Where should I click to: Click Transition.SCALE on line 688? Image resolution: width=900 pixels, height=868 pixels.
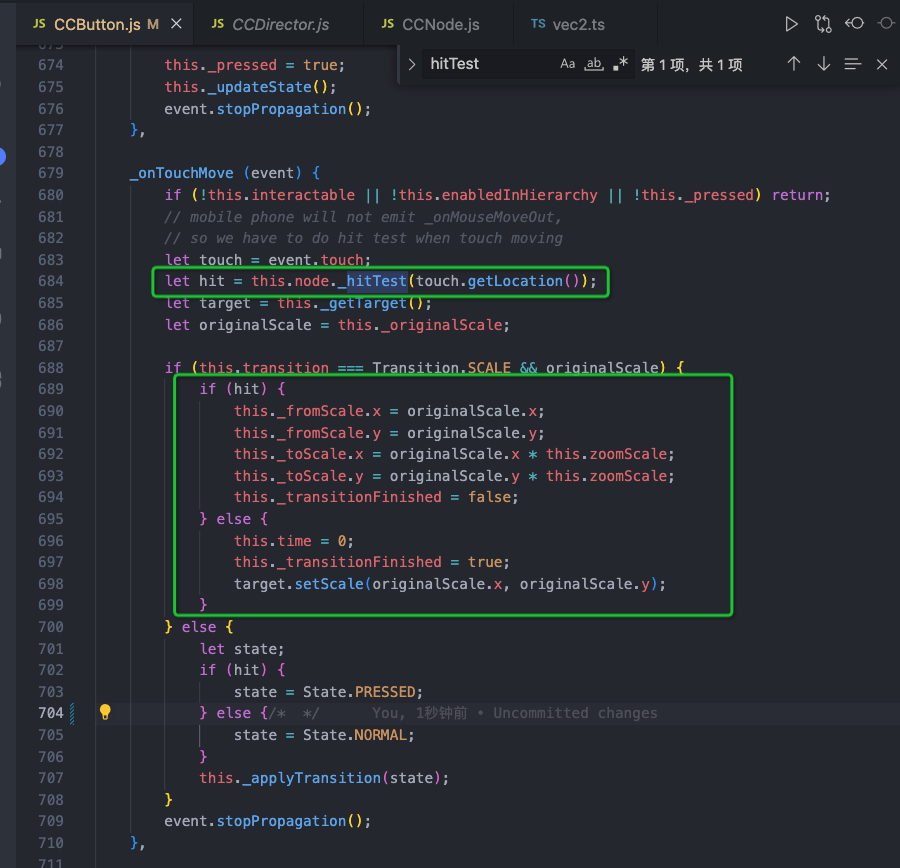441,368
